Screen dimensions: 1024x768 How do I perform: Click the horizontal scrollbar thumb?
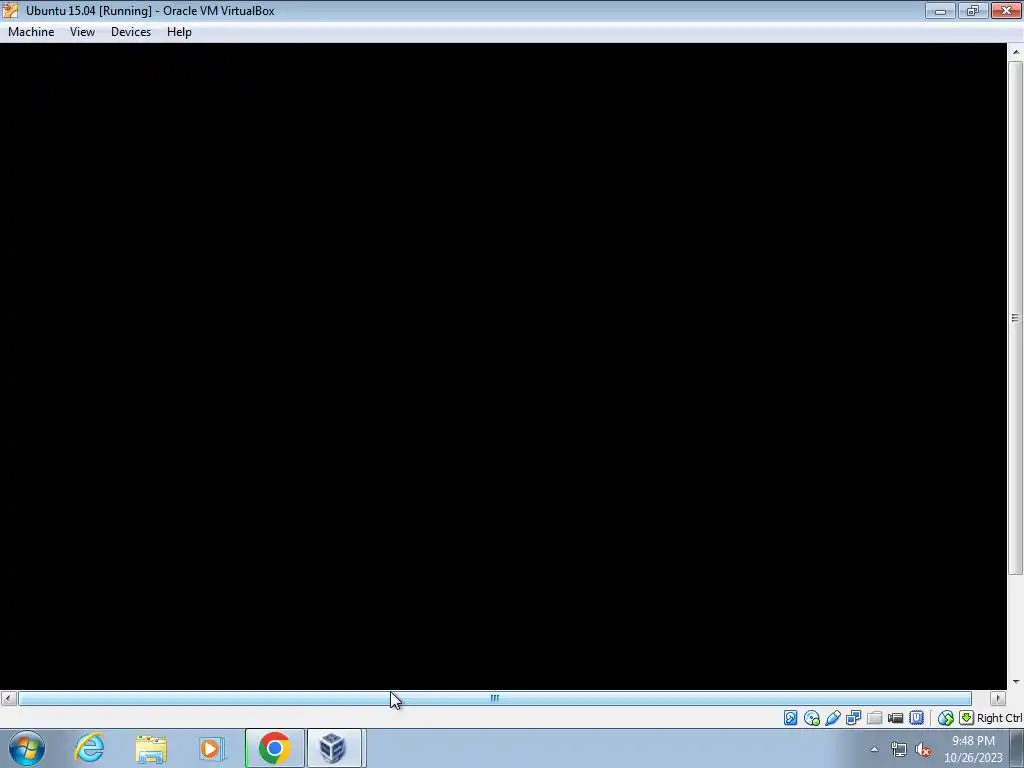[x=494, y=698]
